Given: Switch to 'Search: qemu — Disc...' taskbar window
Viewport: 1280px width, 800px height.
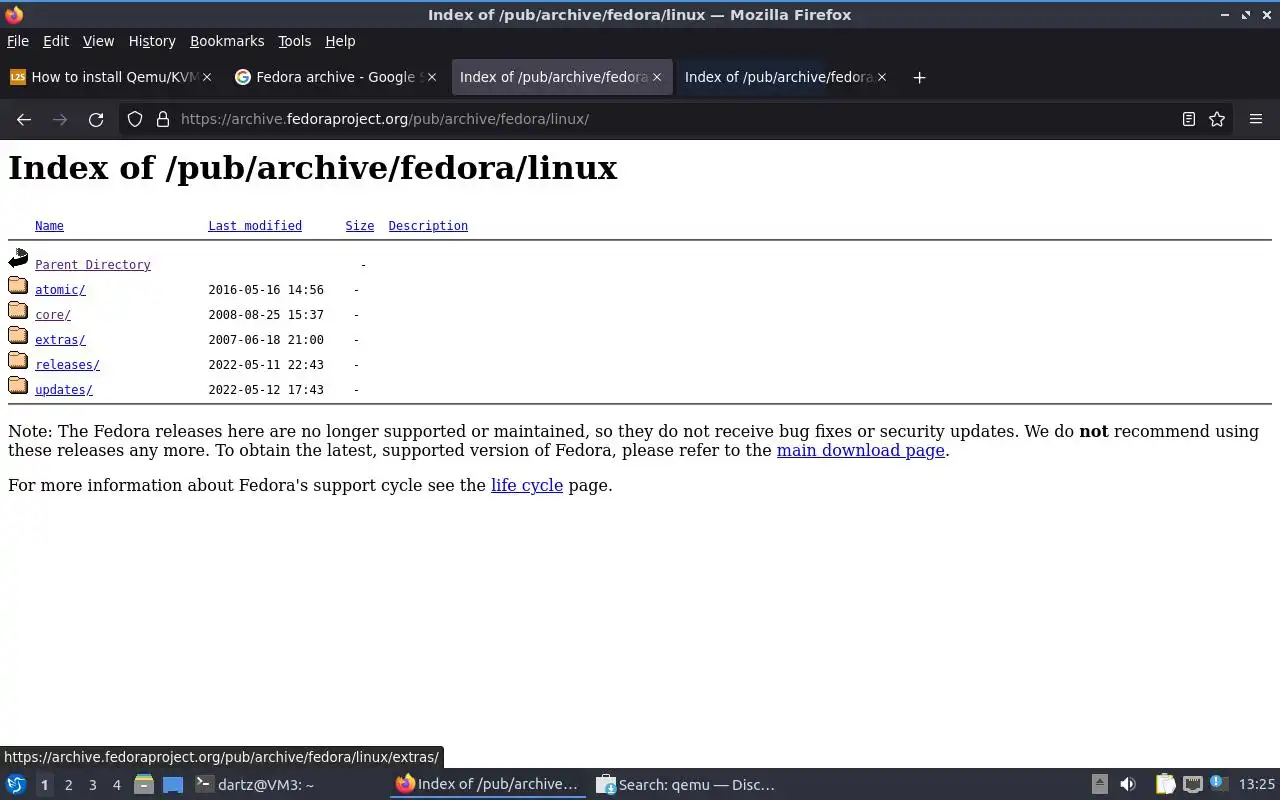Looking at the screenshot, I should pyautogui.click(x=686, y=785).
